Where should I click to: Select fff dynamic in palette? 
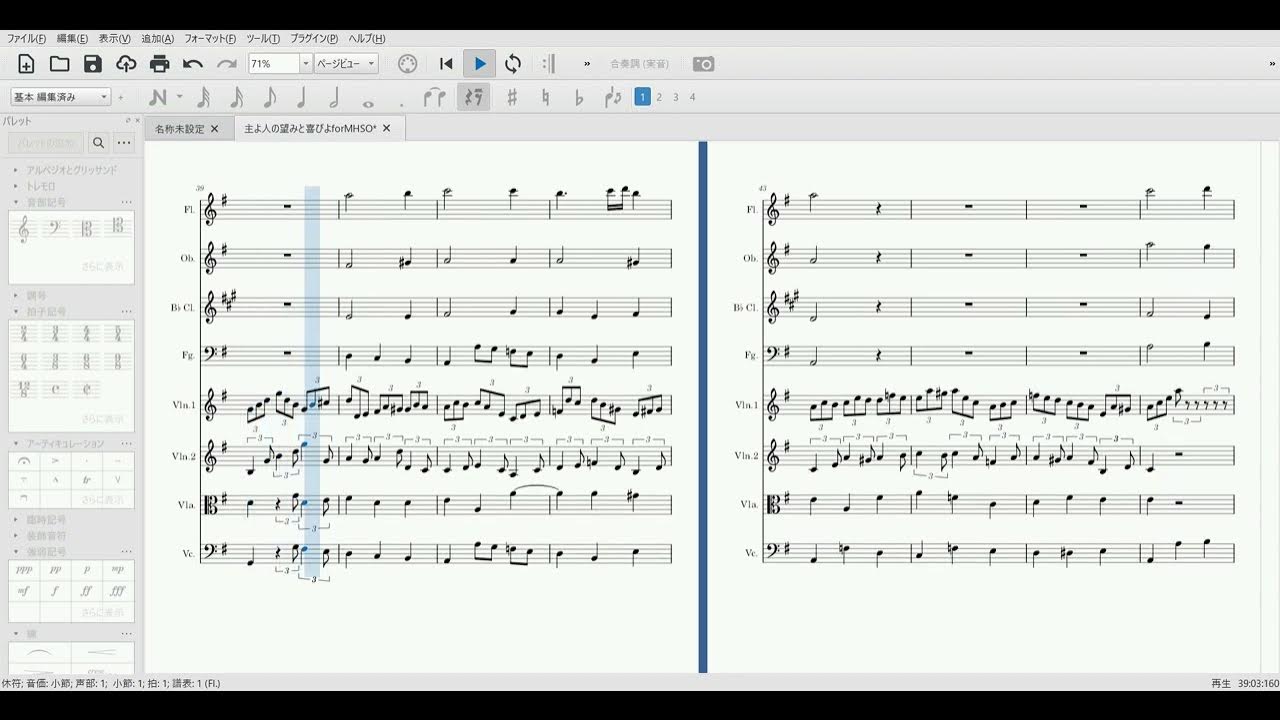(118, 590)
